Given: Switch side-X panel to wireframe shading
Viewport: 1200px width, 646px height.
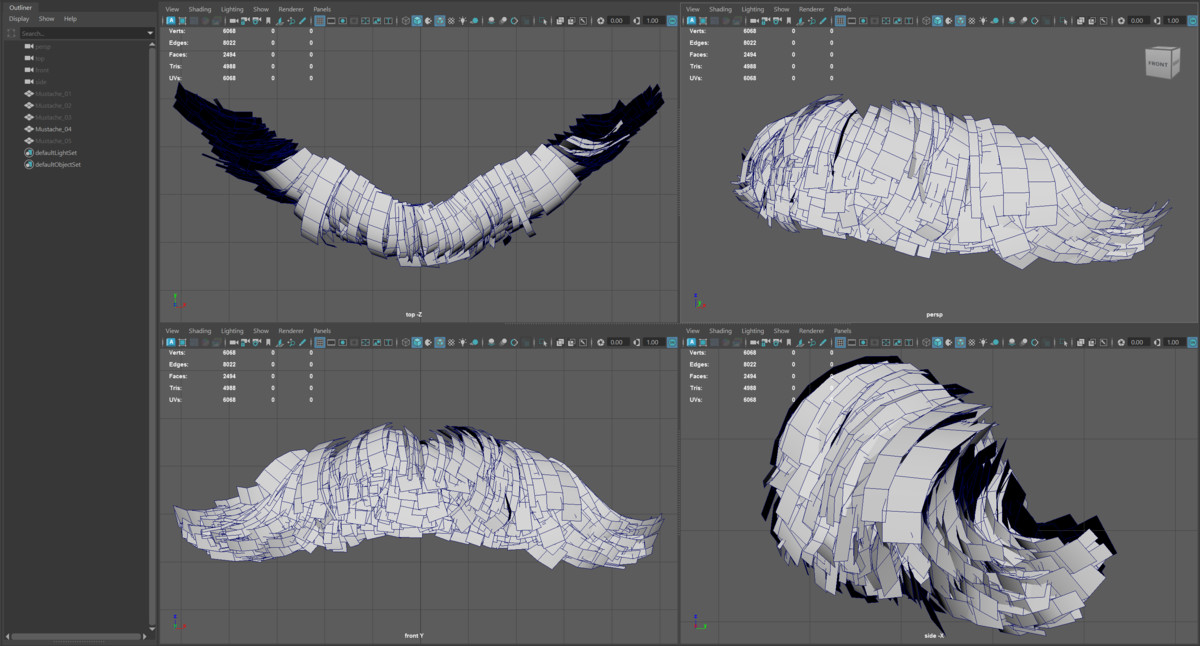Looking at the screenshot, I should click(926, 342).
